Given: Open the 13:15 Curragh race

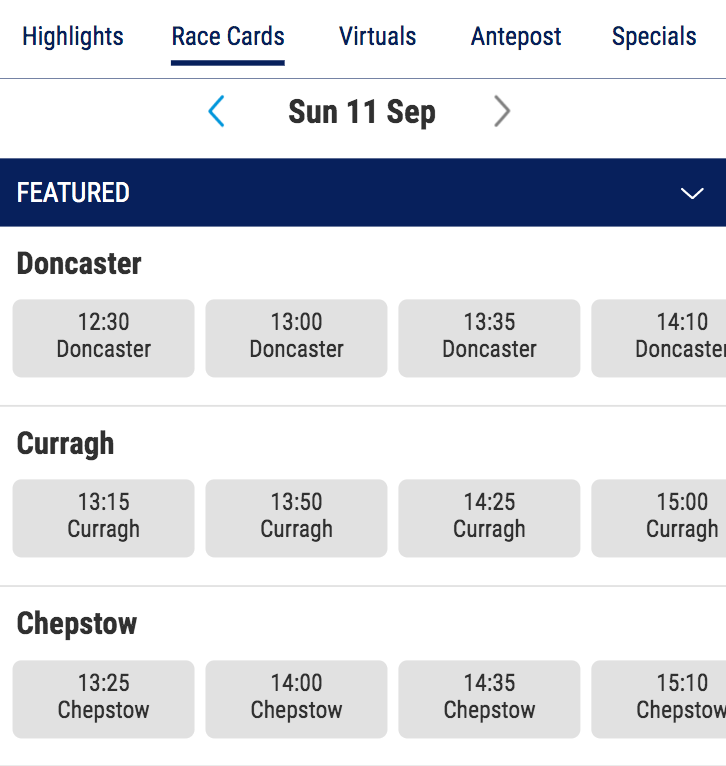Looking at the screenshot, I should tap(104, 517).
